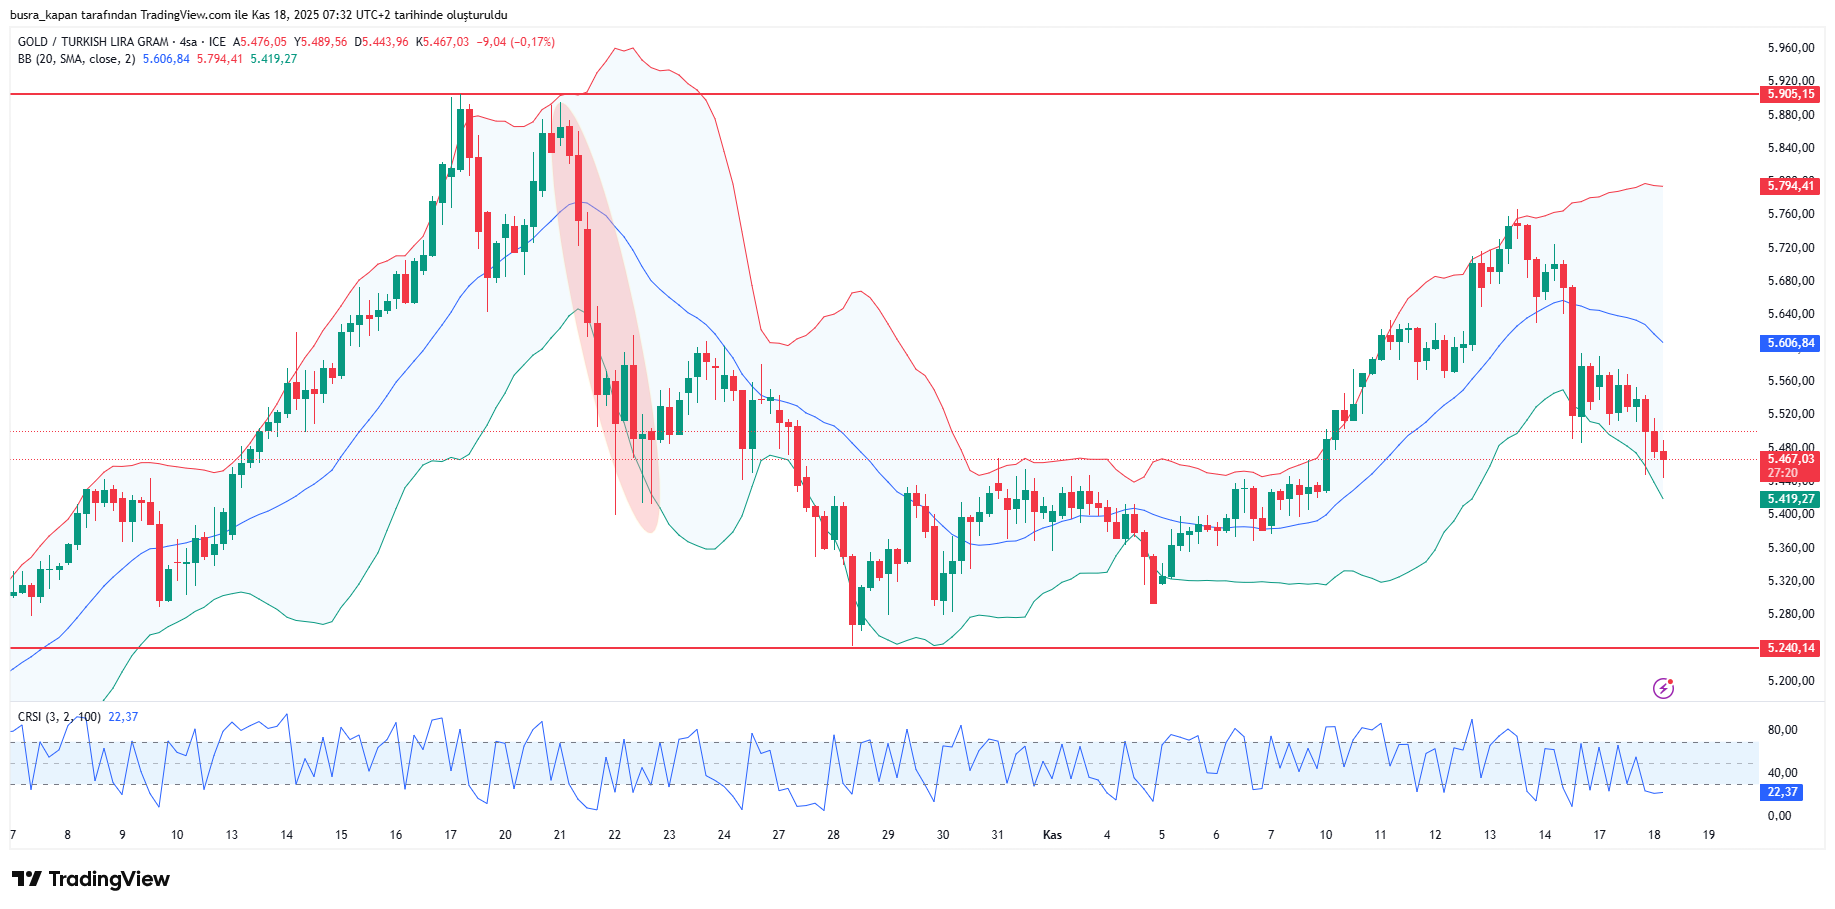Click the 5.905,15 resistance price tag
The image size is (1835, 909).
[x=1790, y=94]
